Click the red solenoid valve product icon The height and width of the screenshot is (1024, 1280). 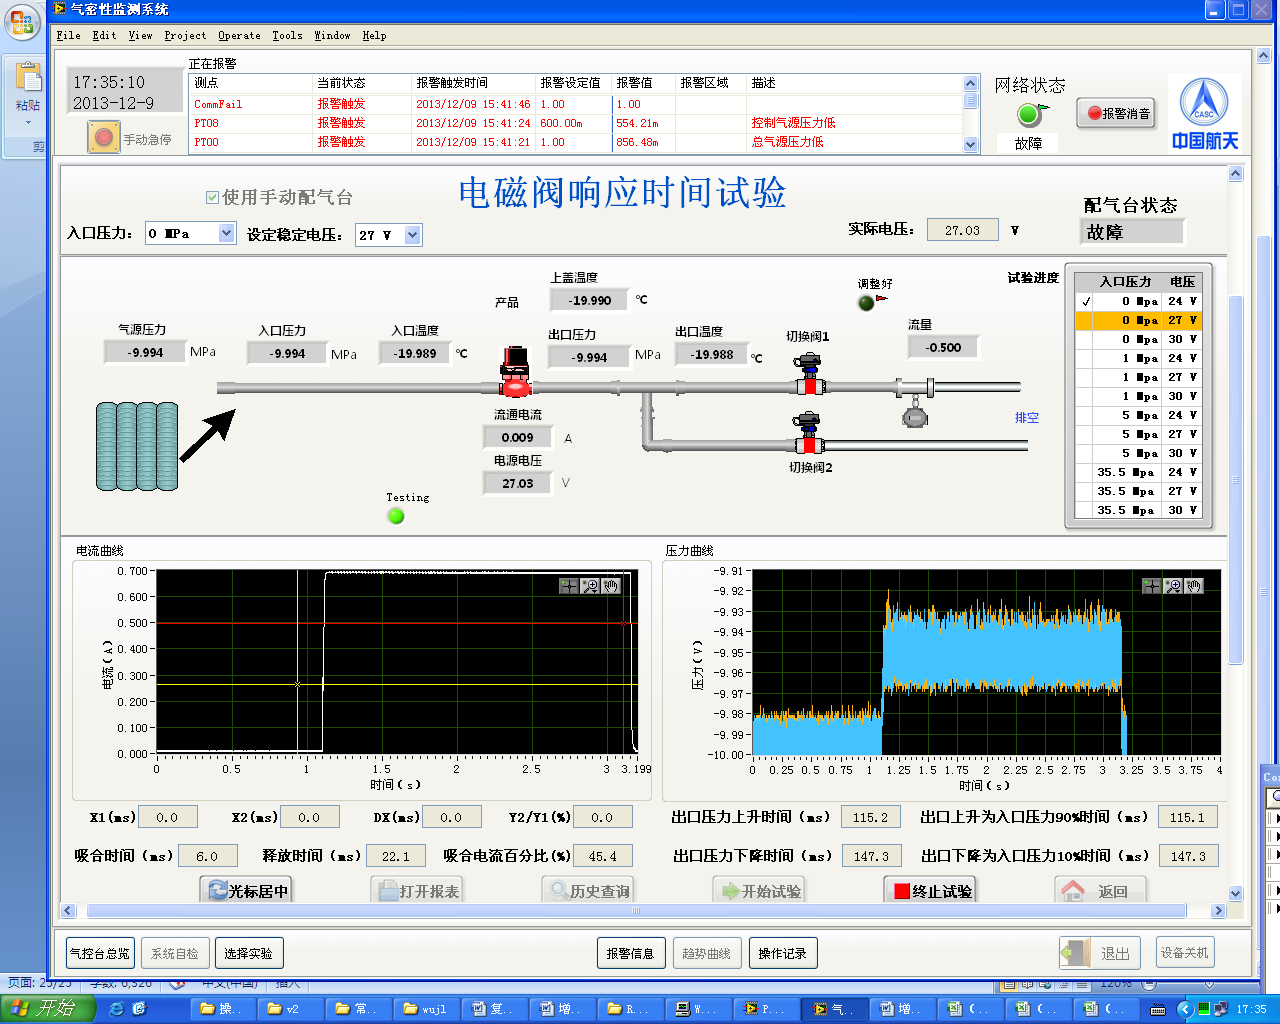[x=515, y=374]
